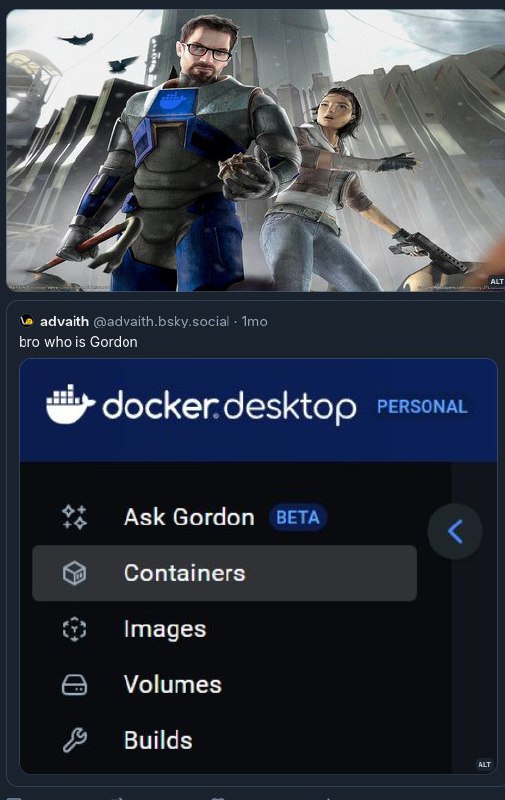Image resolution: width=505 pixels, height=800 pixels.
Task: Show ALT text on Half-Life image
Action: [x=496, y=282]
